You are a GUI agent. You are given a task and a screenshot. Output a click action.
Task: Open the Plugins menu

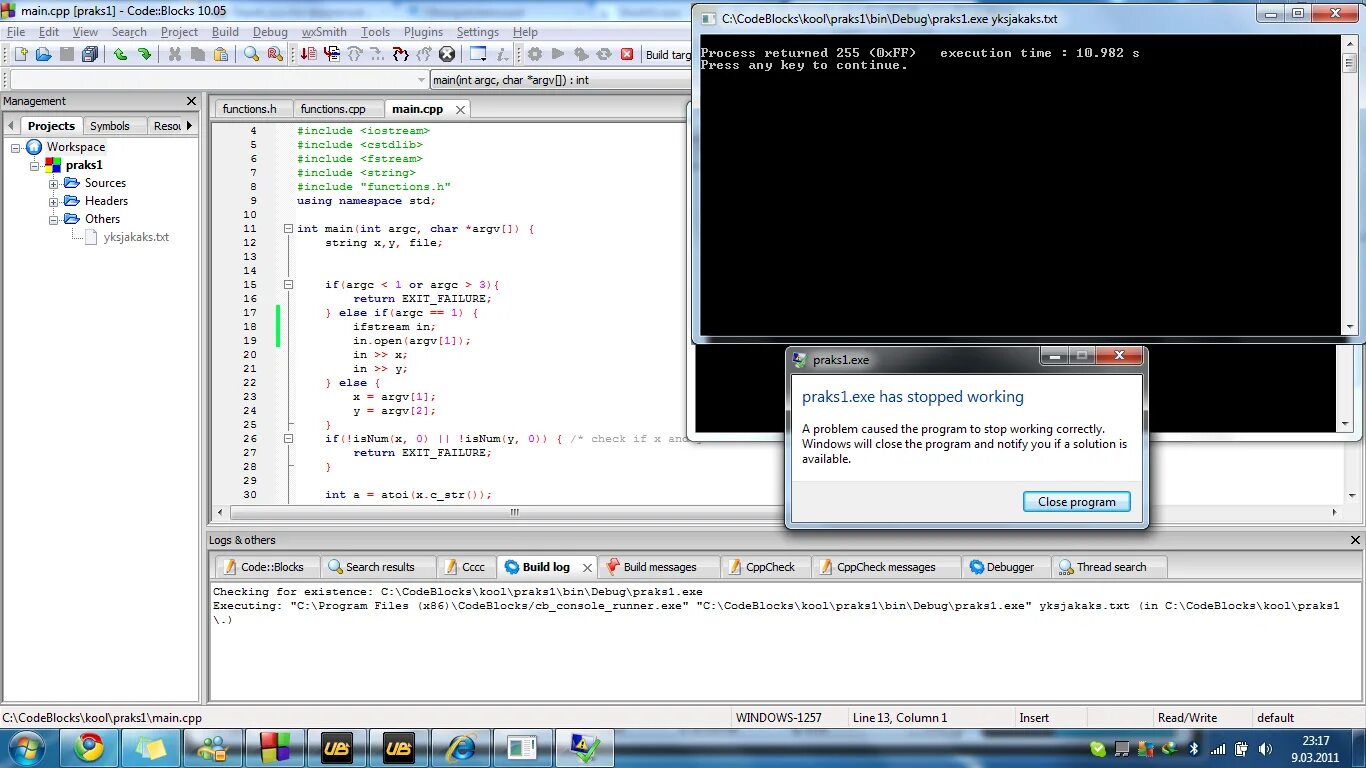tap(424, 32)
